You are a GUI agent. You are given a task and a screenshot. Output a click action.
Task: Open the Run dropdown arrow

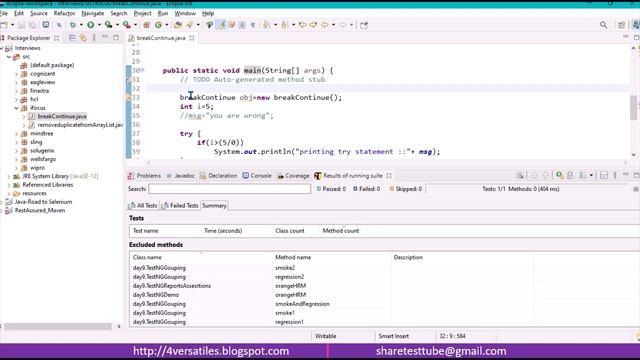point(99,25)
